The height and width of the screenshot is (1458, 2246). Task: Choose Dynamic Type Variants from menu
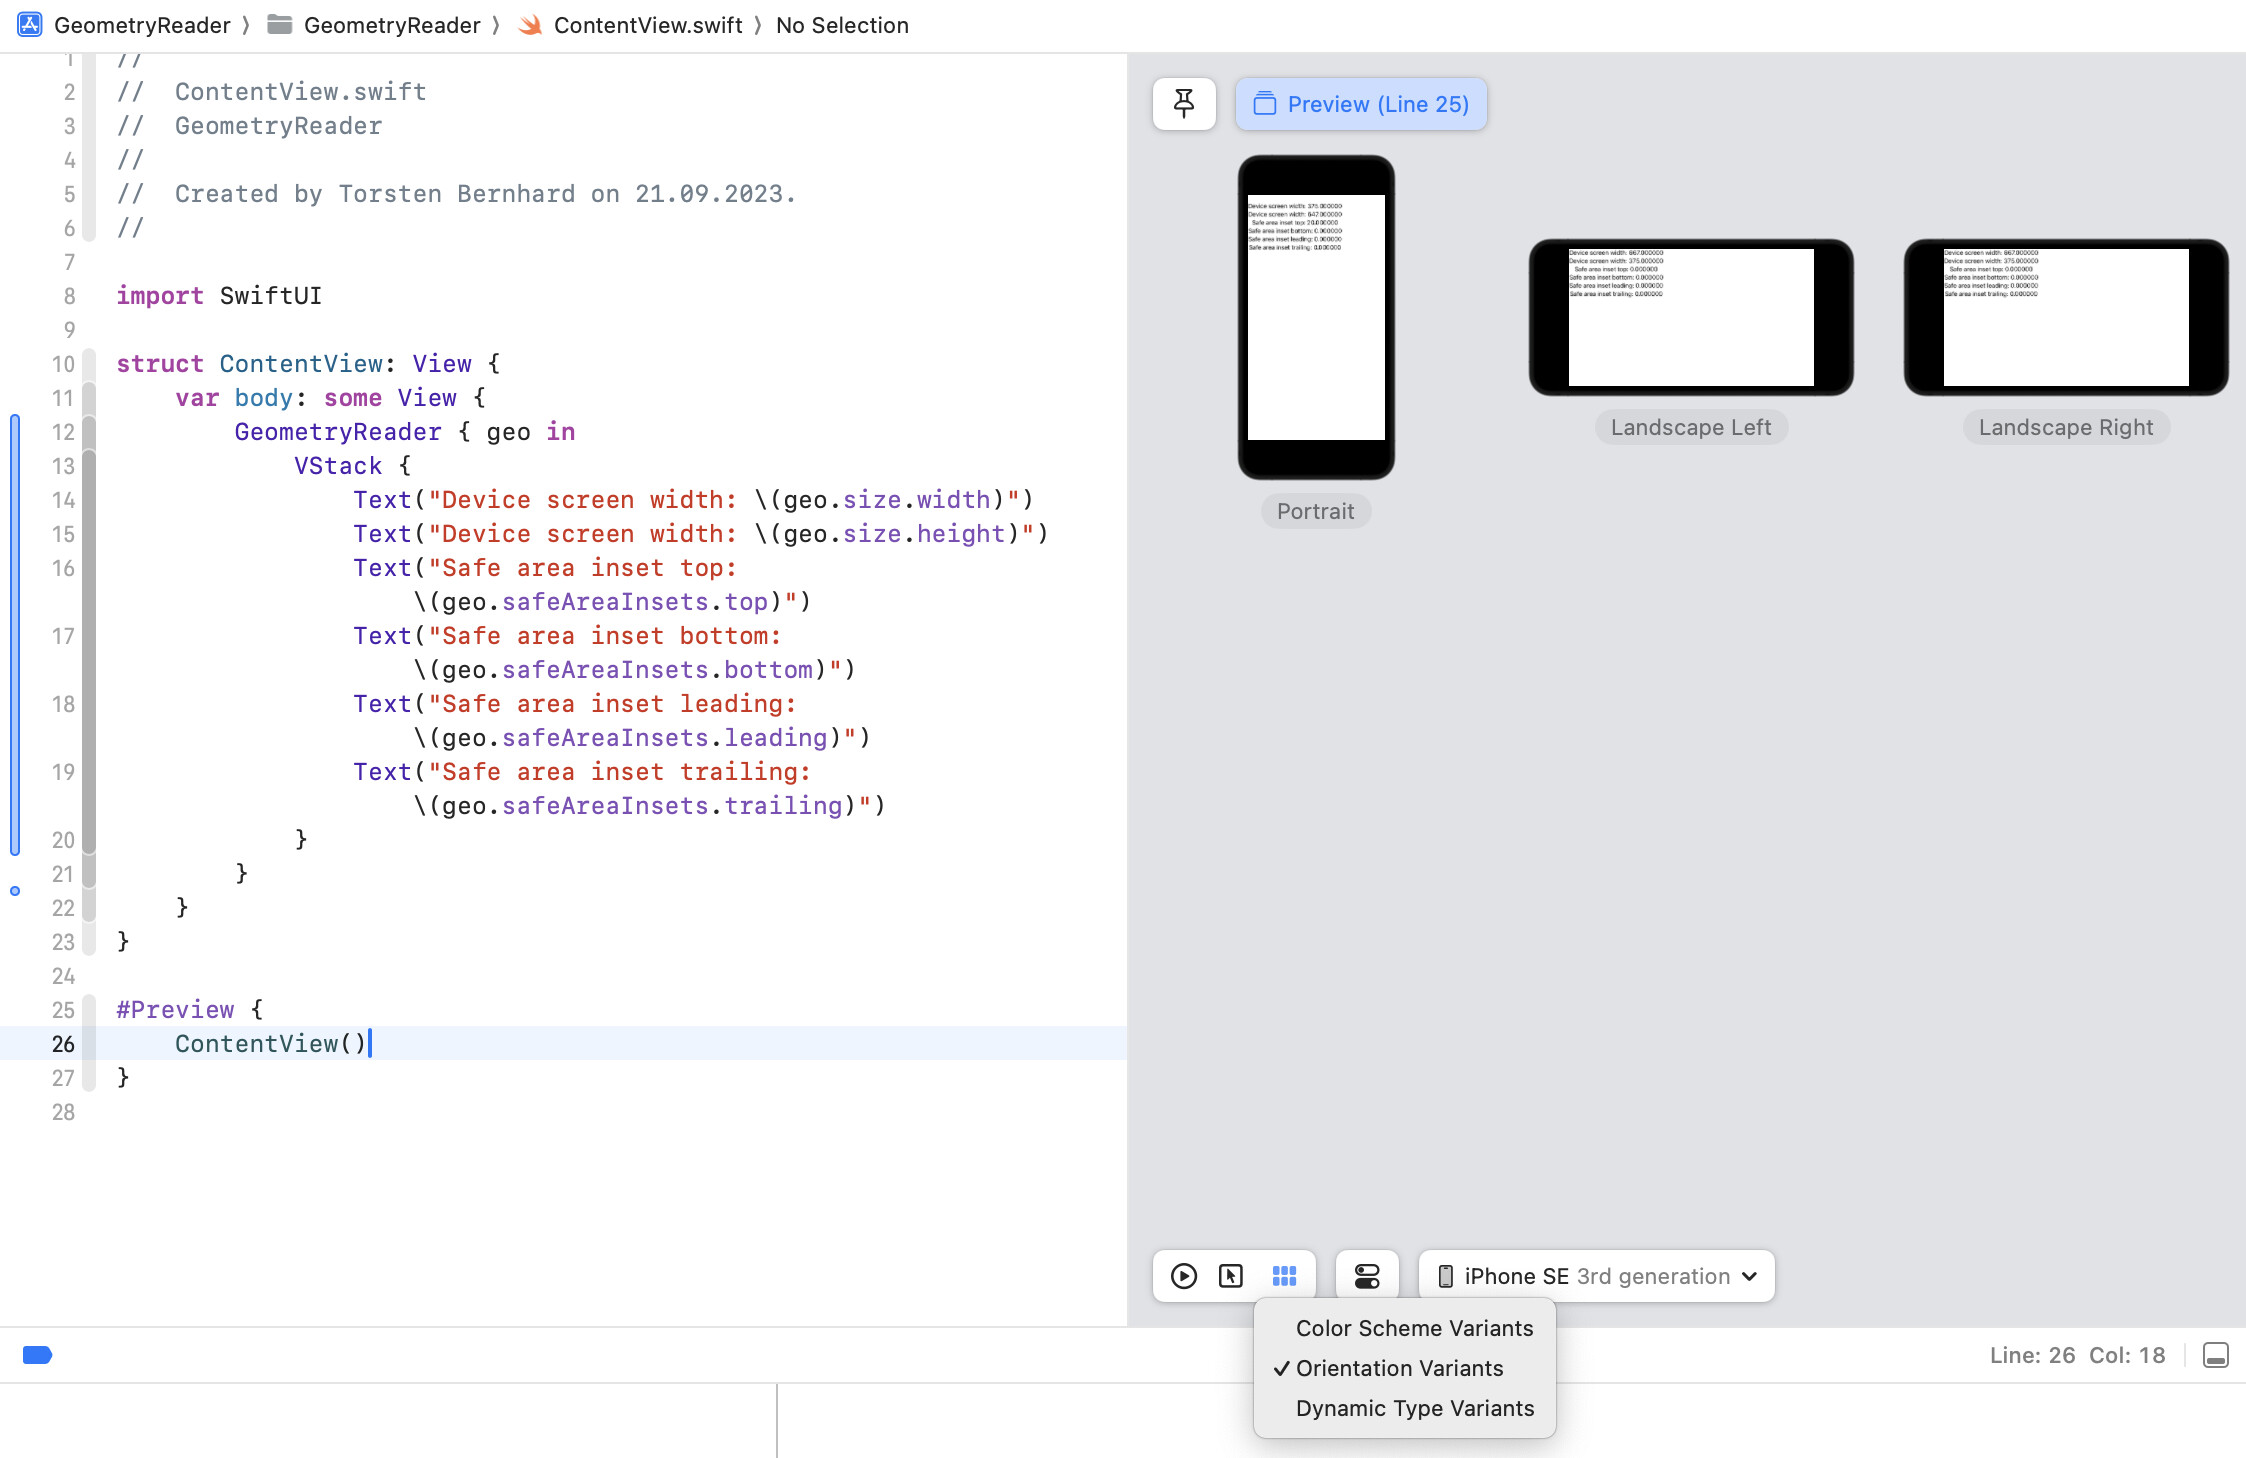click(1405, 1408)
